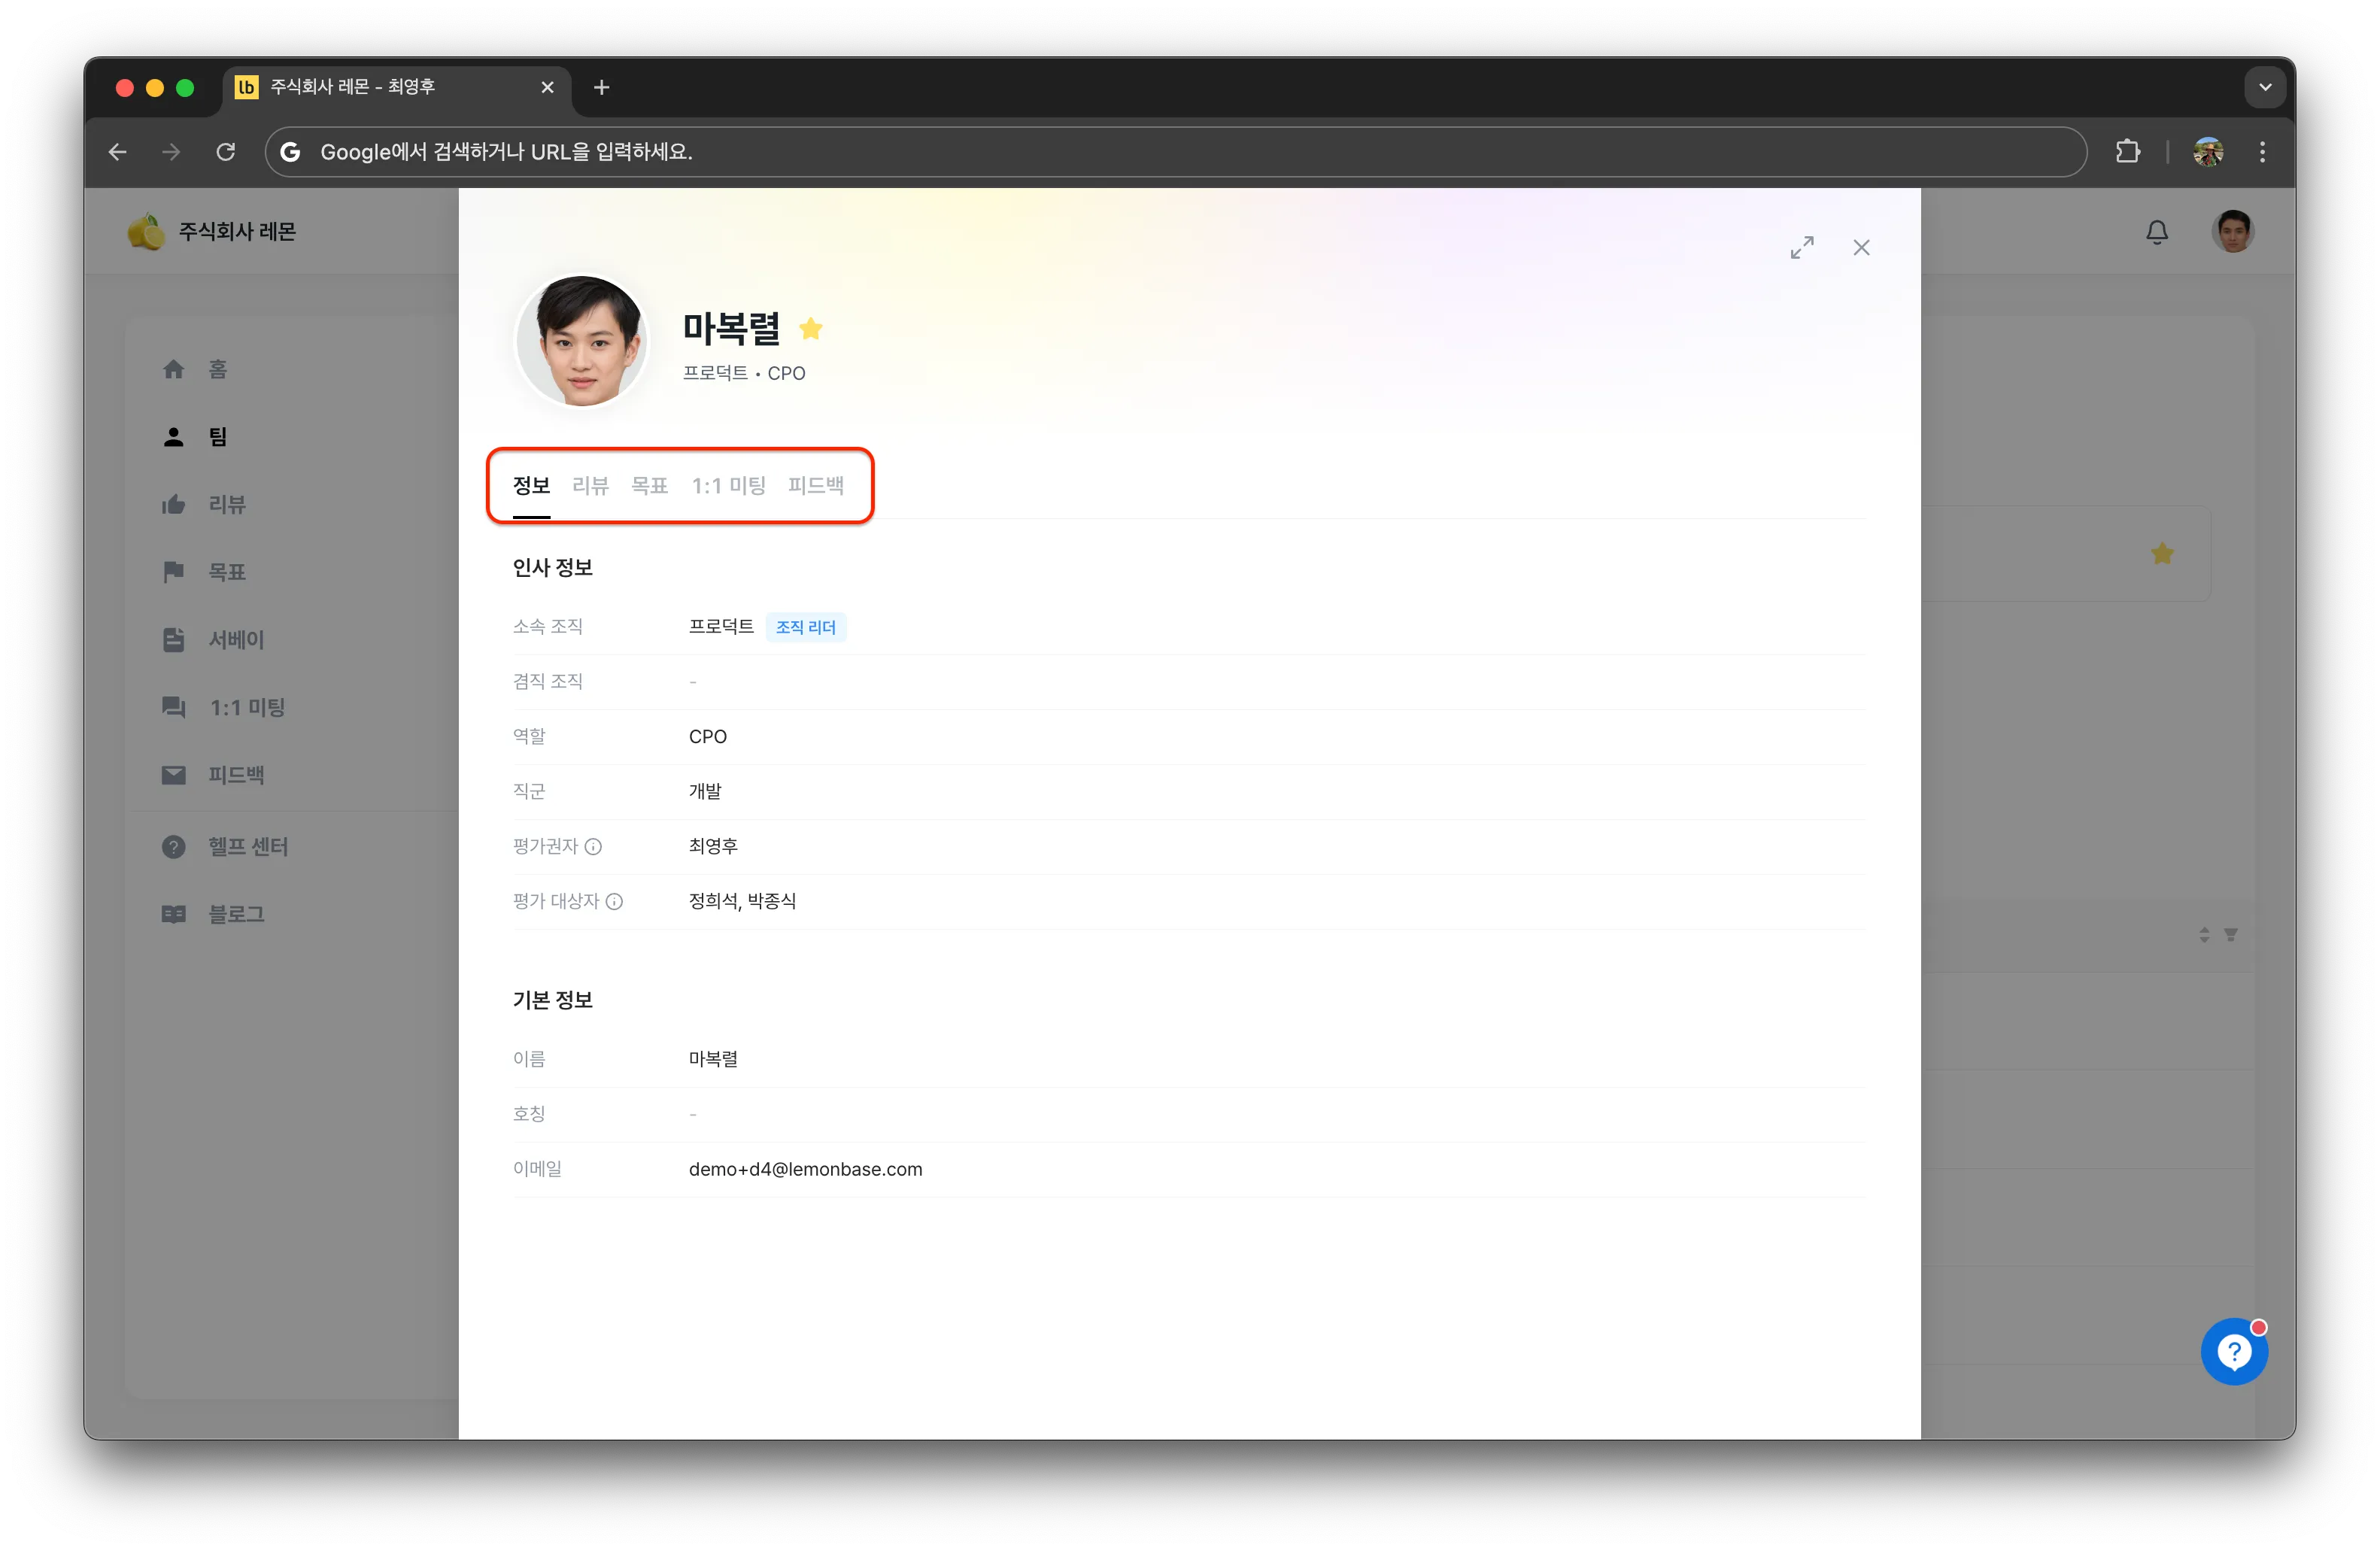Viewport: 2380px width, 1551px height.
Task: Click the info icon beside 평가권자
Action: pos(593,847)
